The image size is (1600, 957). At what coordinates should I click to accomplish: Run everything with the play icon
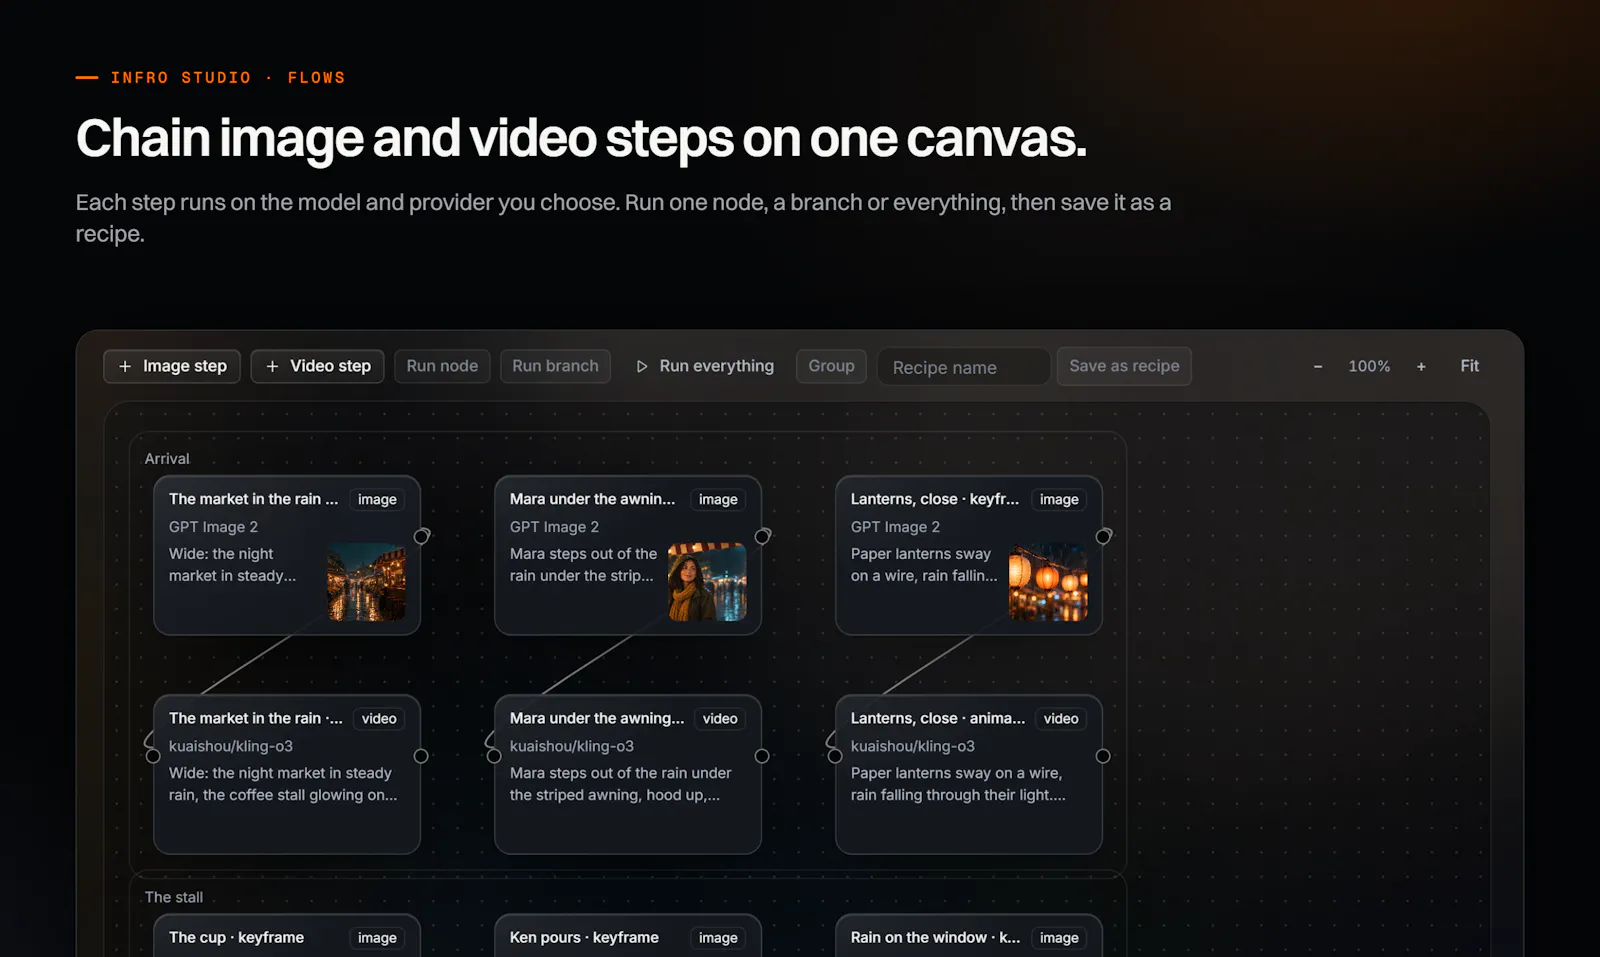pyautogui.click(x=705, y=366)
